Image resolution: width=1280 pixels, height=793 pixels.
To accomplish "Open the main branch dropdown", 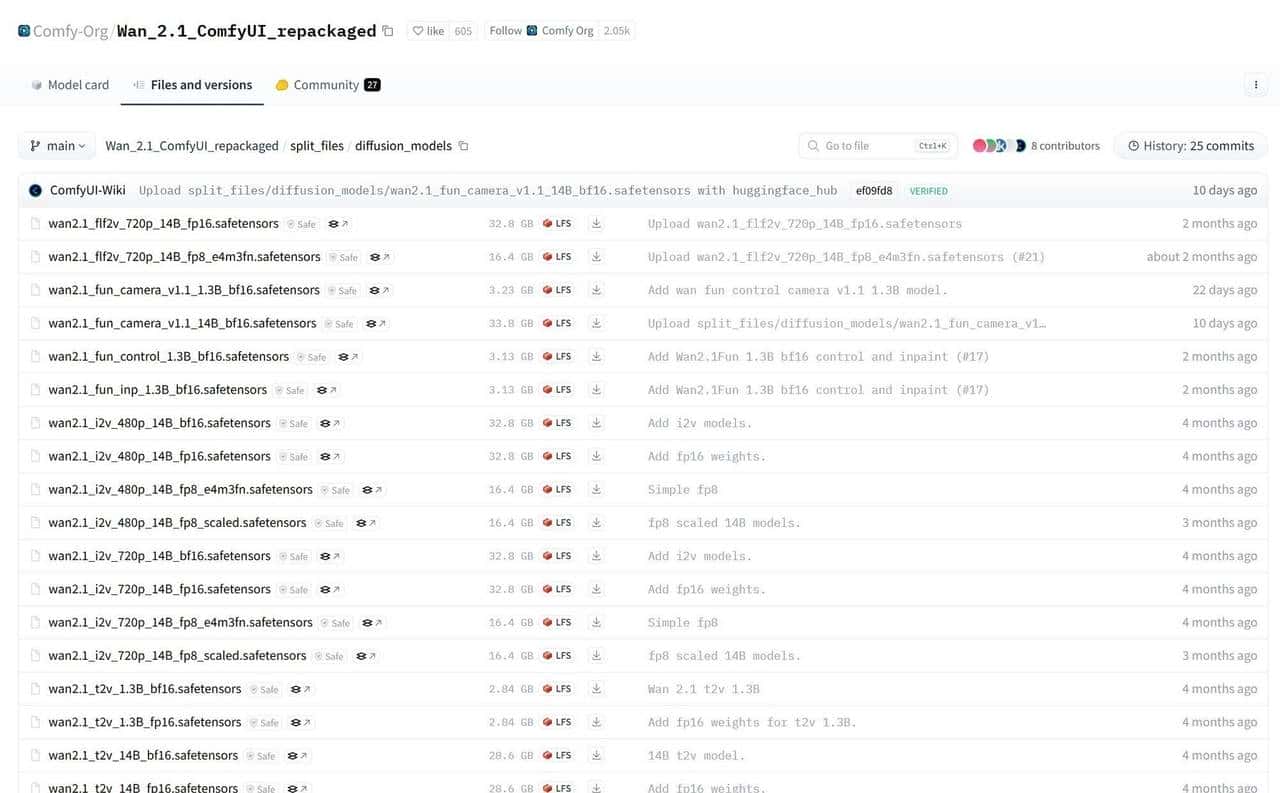I will click(57, 146).
